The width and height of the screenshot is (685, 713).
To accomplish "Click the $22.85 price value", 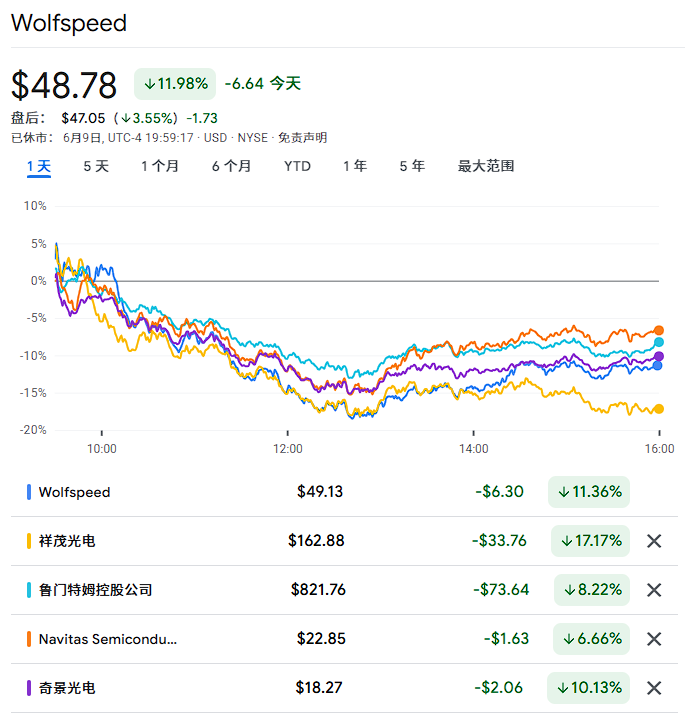I will coord(321,639).
